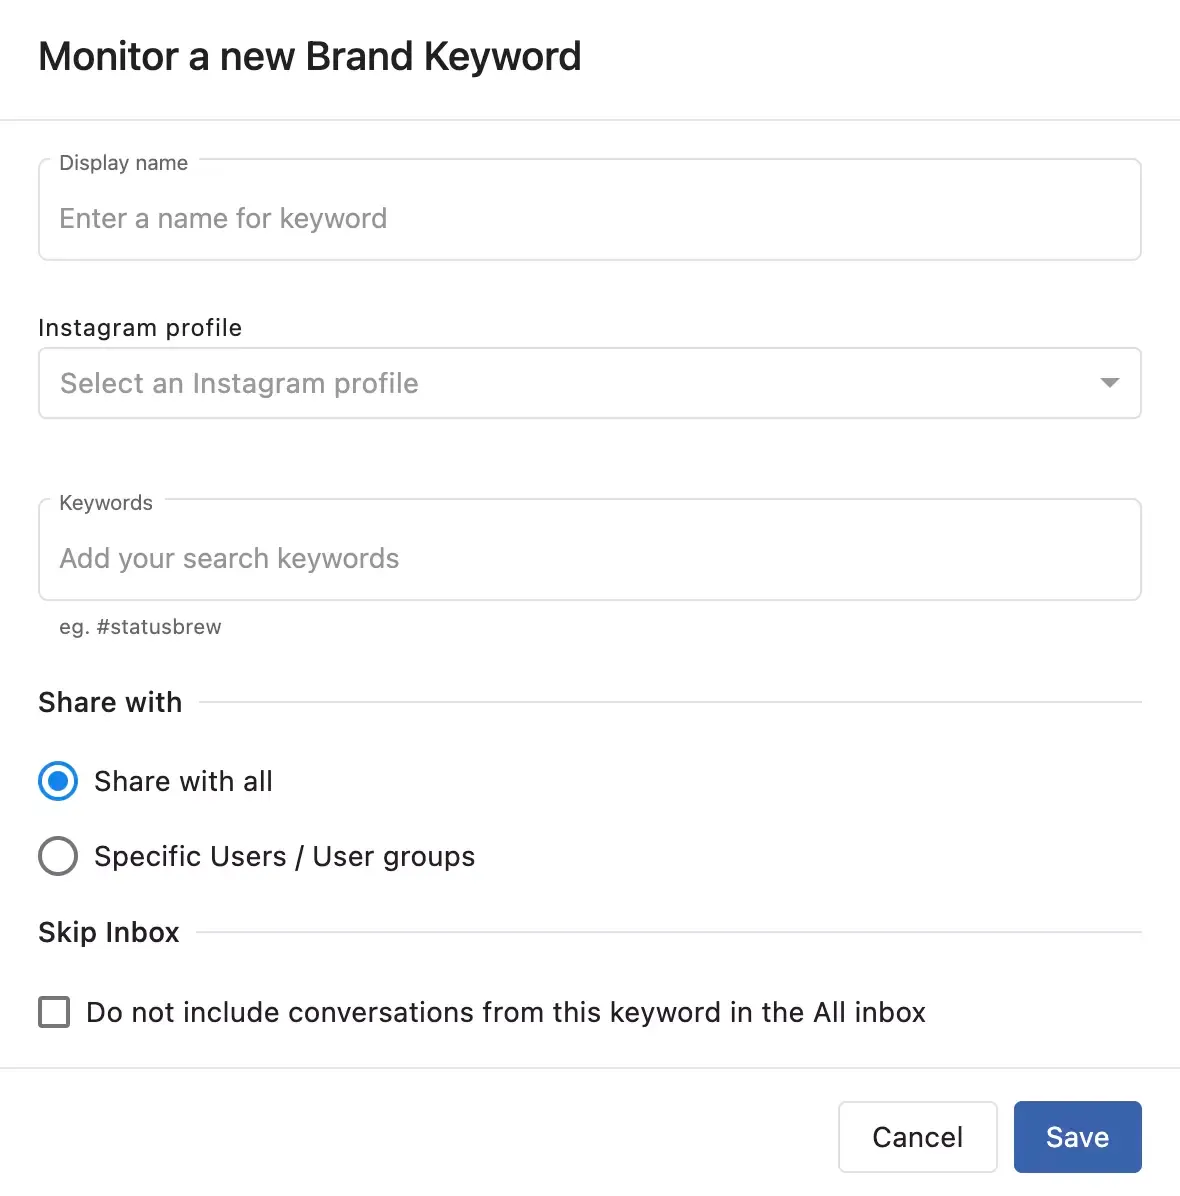Click the "Instagram profile" field label
This screenshot has height=1196, width=1180.
pos(140,328)
